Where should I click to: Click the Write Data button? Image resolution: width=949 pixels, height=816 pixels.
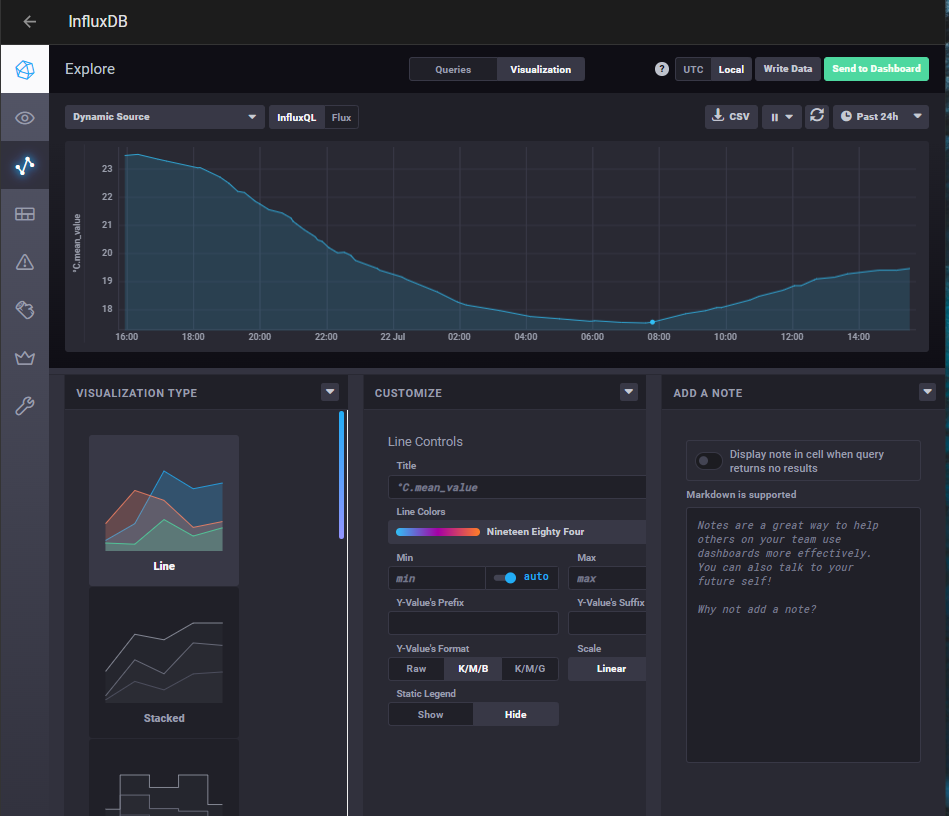[x=787, y=69]
